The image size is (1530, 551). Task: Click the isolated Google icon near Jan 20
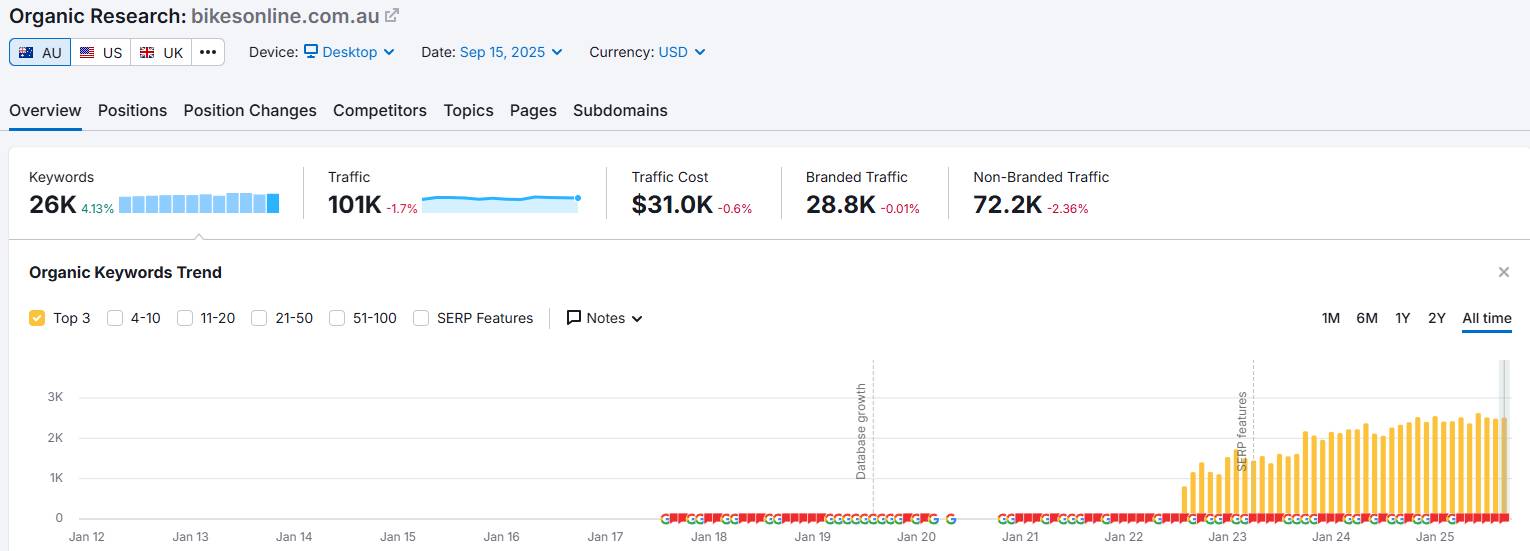pyautogui.click(x=950, y=518)
